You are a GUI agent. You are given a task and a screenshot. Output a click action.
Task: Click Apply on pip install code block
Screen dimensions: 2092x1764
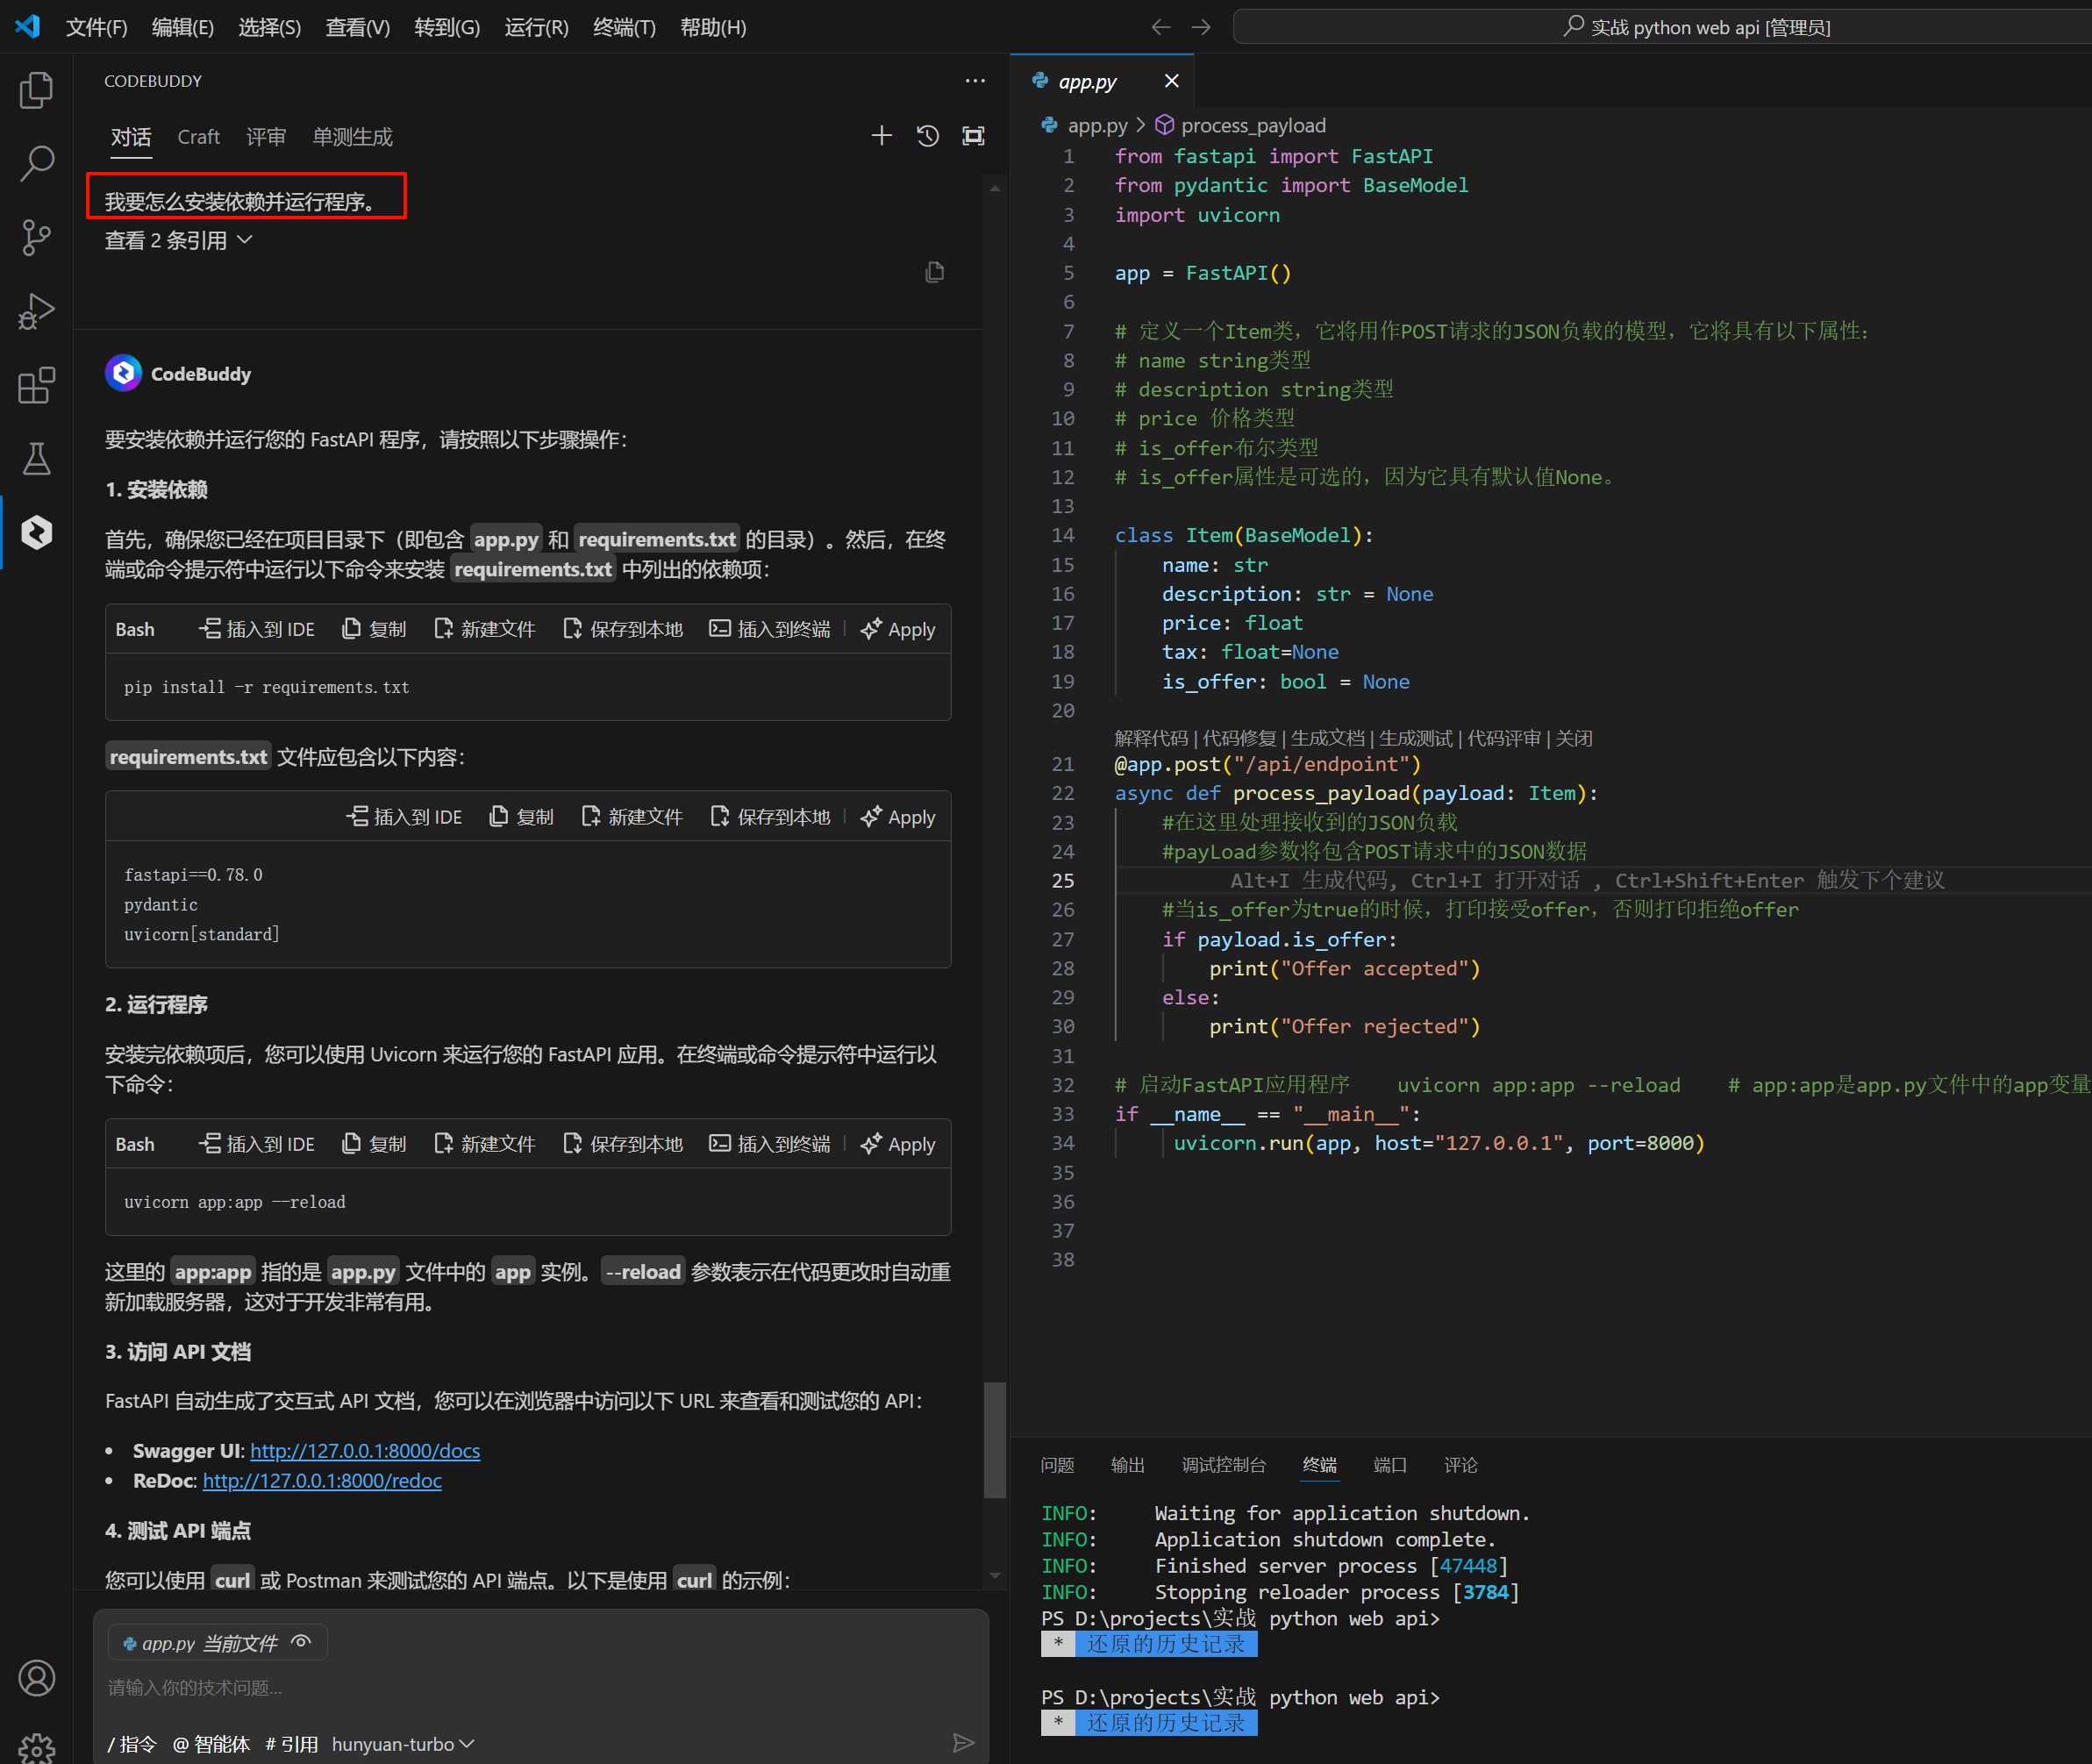coord(898,629)
